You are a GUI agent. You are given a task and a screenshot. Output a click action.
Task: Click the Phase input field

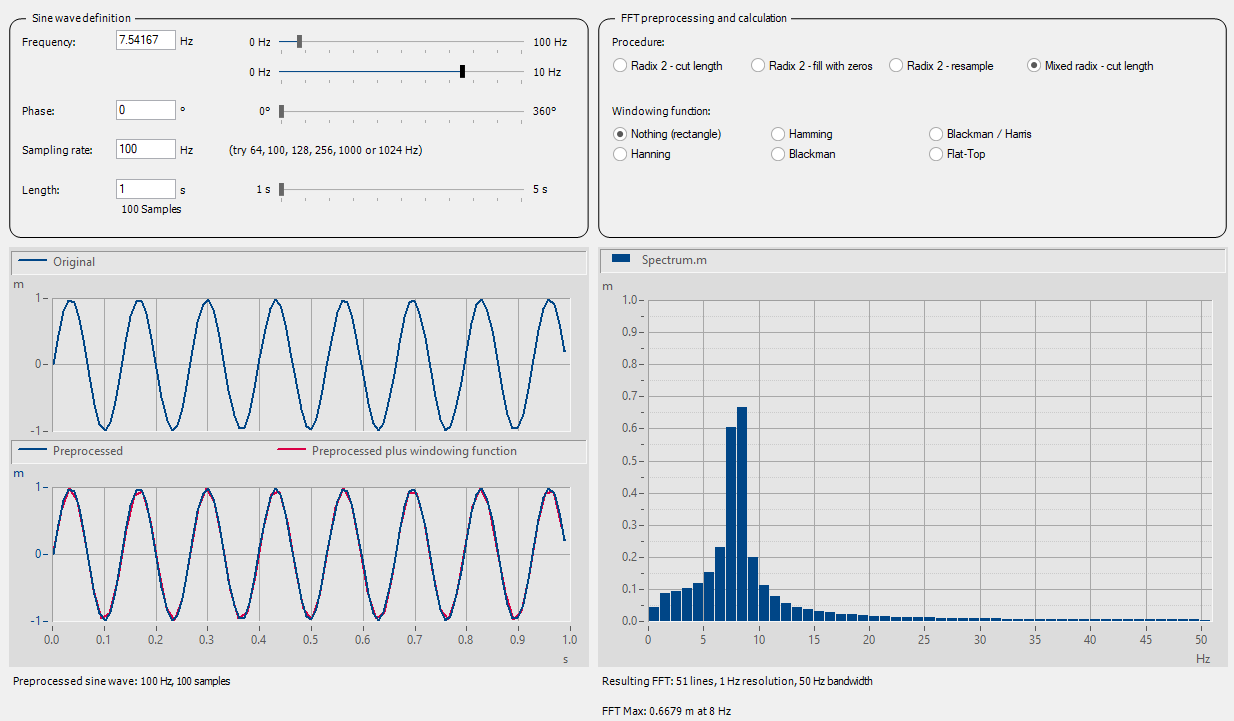coord(146,111)
